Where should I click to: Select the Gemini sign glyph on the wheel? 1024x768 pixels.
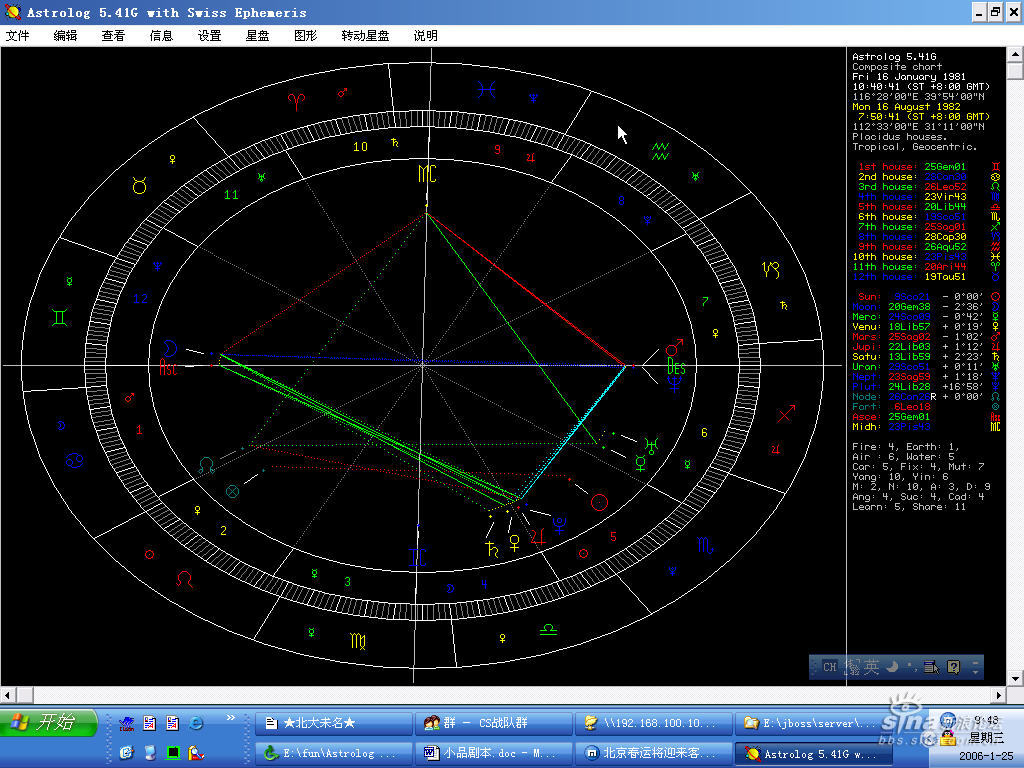point(62,318)
